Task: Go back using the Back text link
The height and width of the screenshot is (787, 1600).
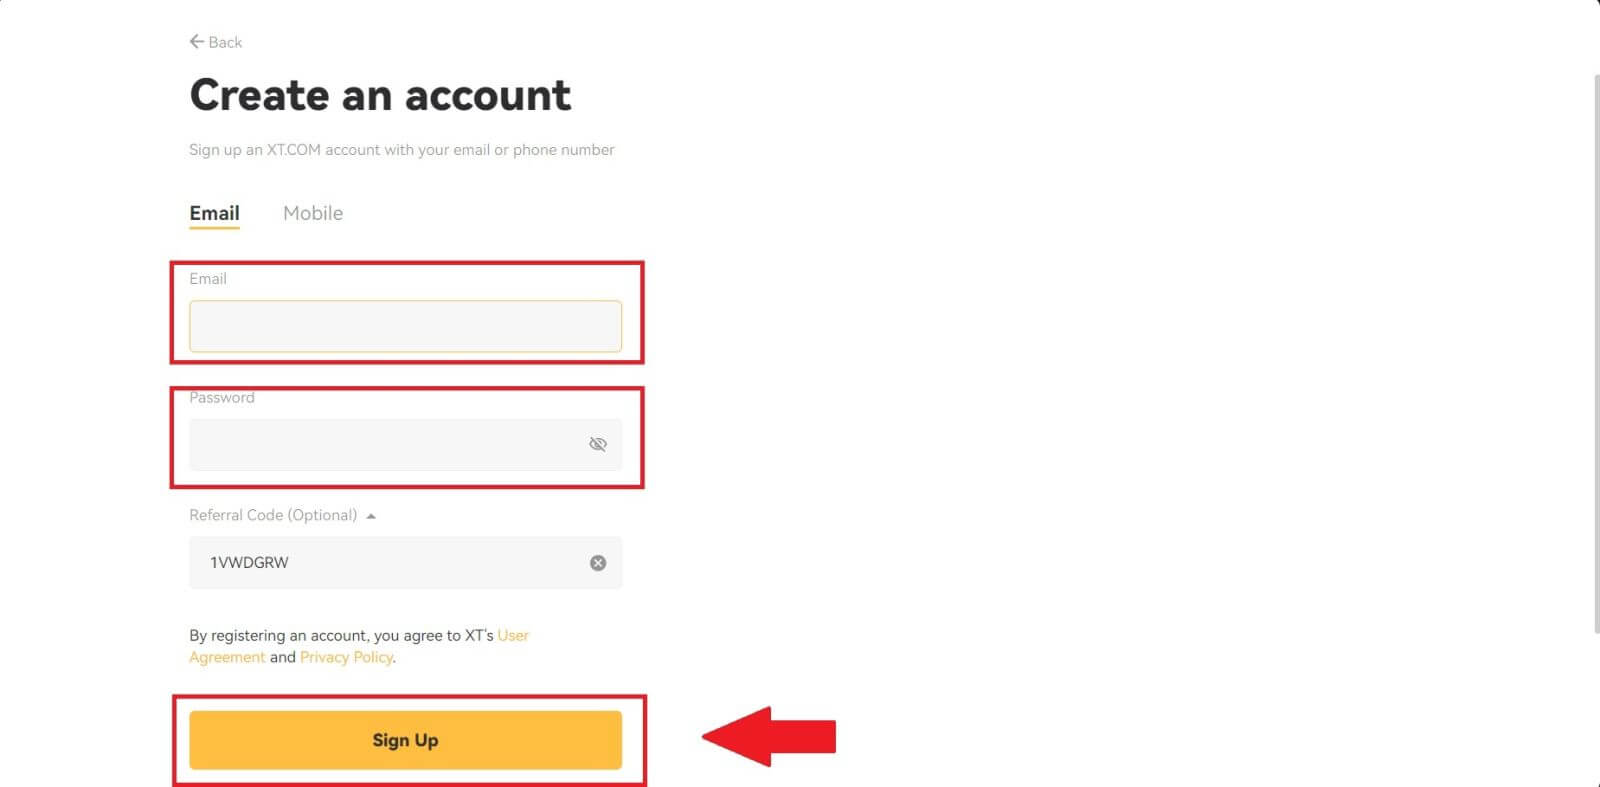Action: coord(225,42)
